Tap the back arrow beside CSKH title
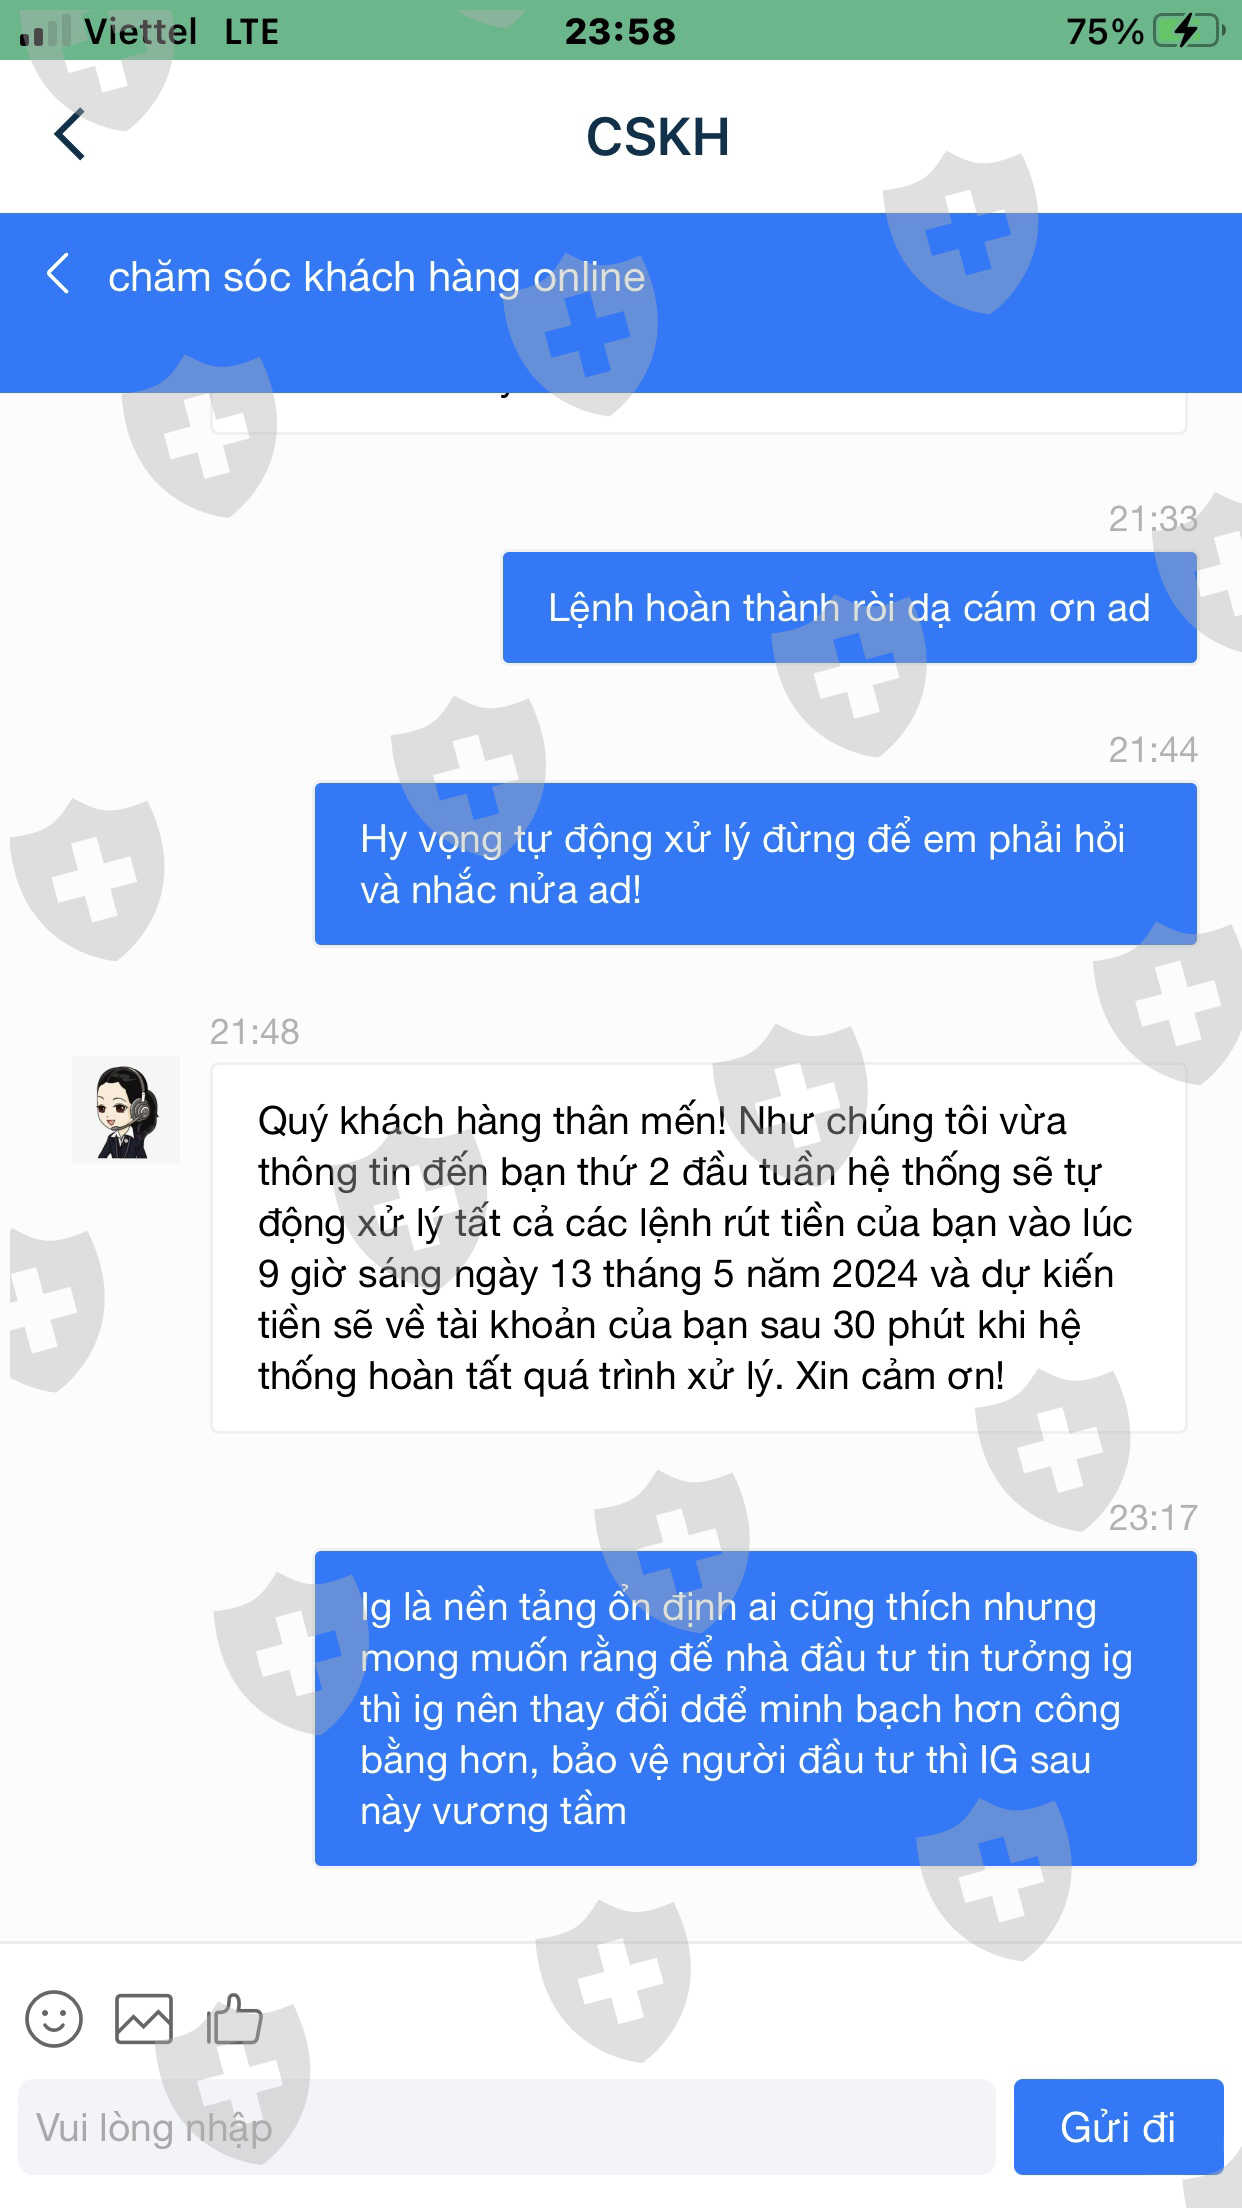 click(69, 135)
